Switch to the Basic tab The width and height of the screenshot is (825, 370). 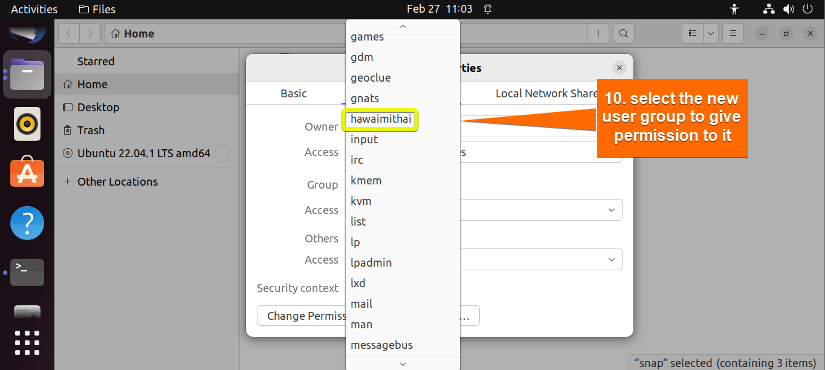[293, 93]
